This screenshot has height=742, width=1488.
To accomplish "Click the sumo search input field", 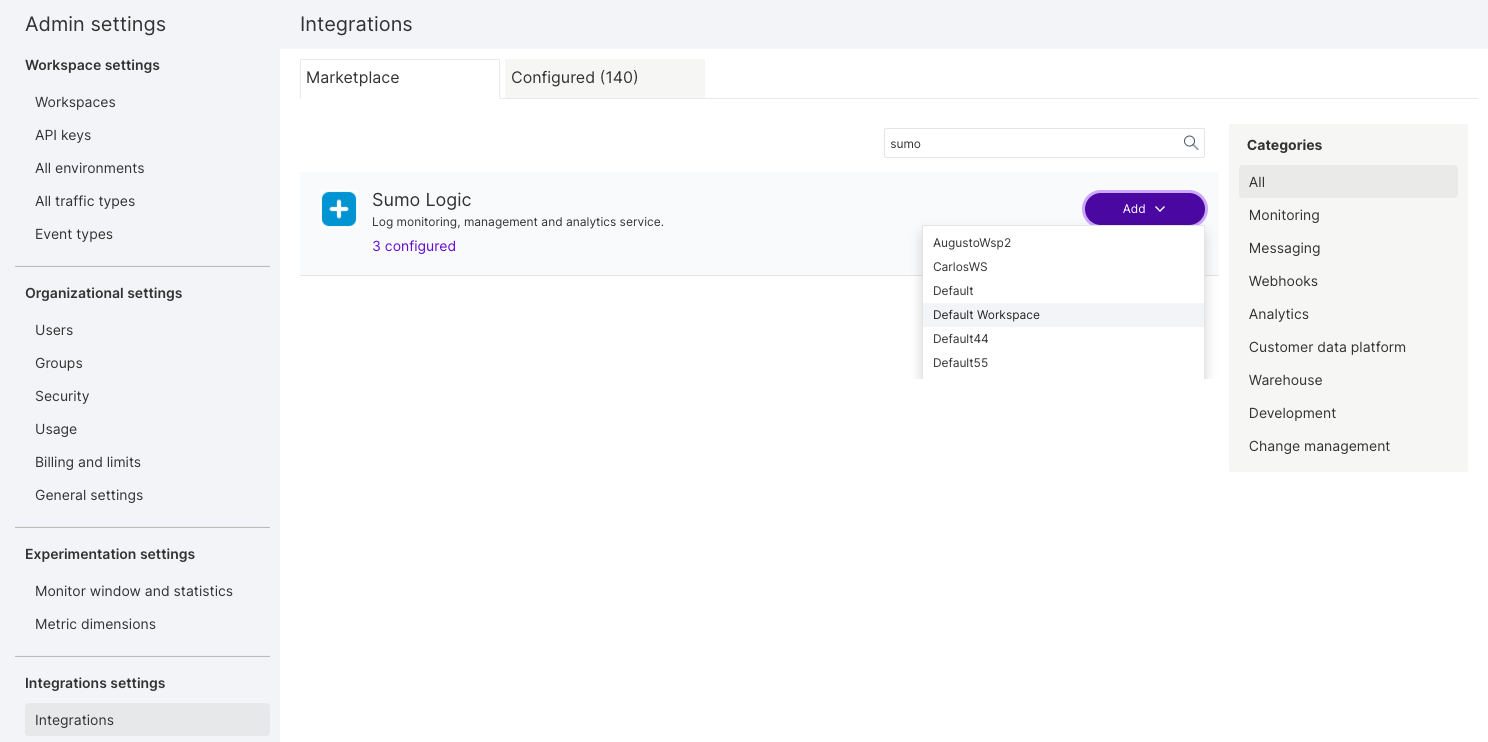I will click(1030, 144).
